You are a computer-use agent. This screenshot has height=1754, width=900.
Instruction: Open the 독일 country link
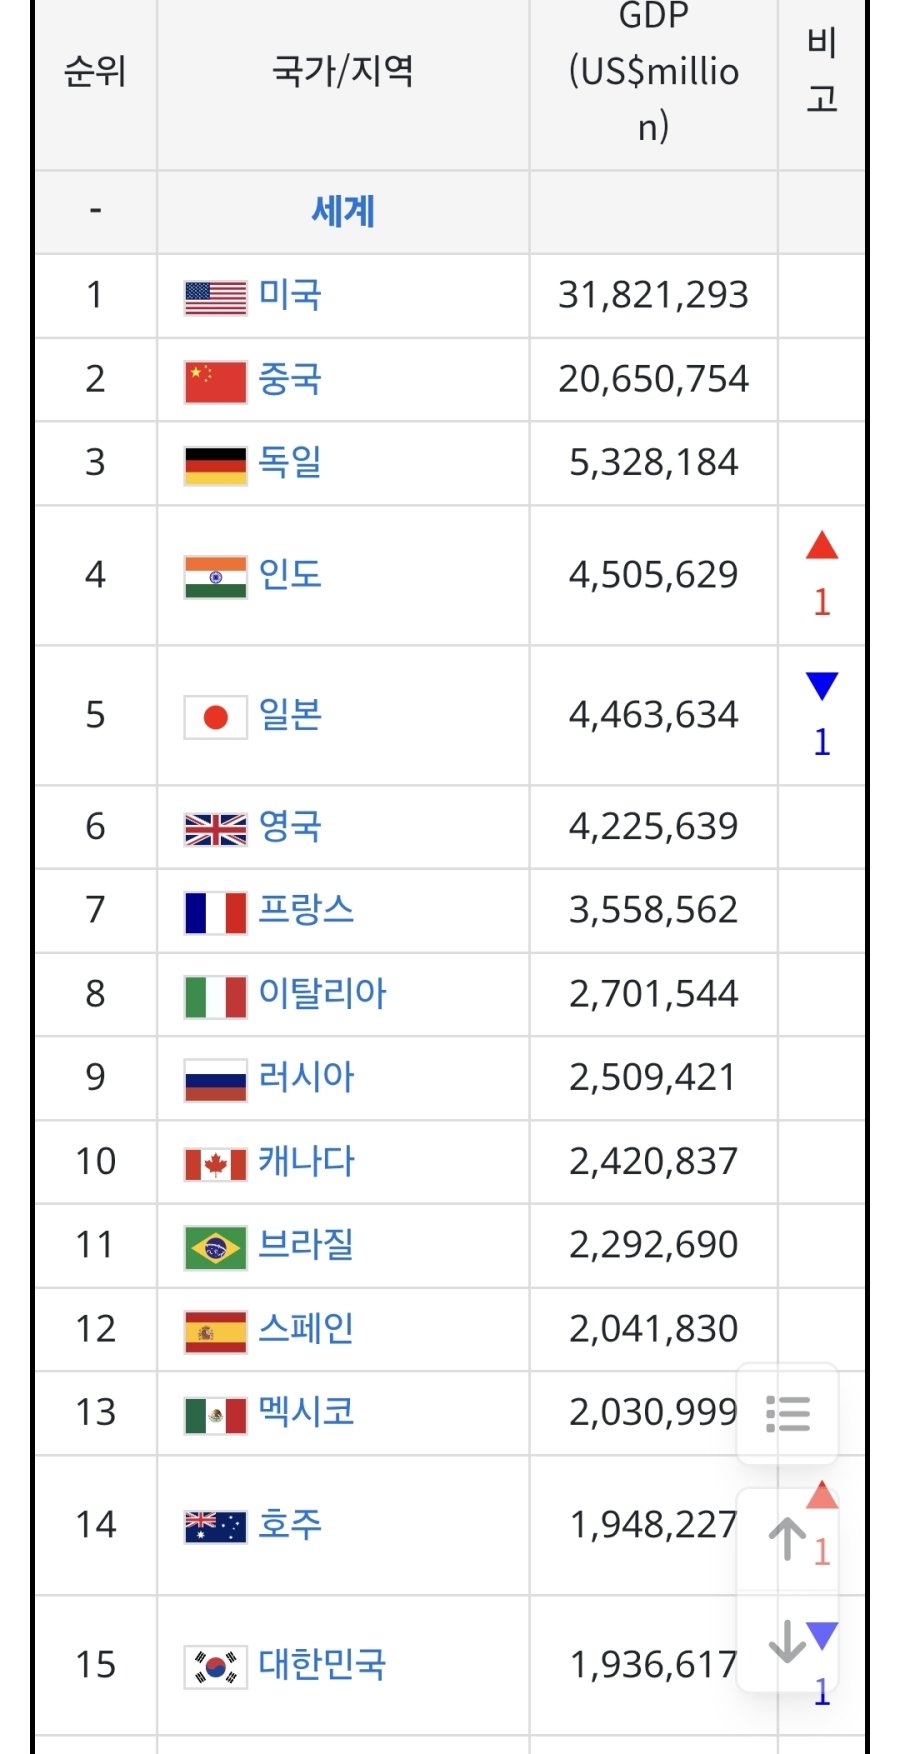tap(290, 462)
